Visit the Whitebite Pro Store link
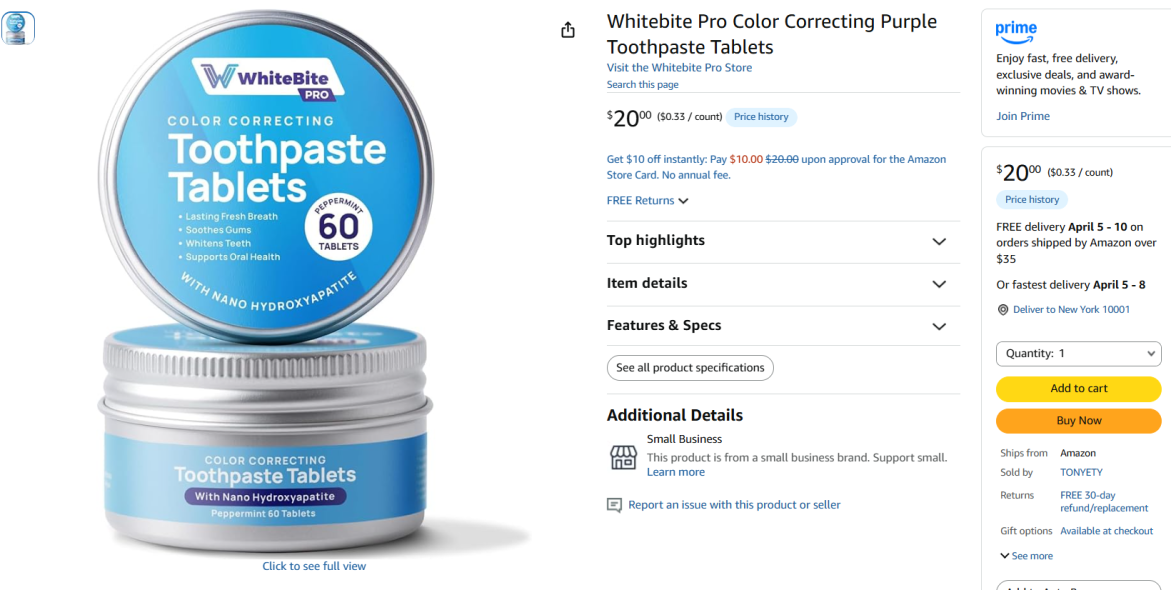 tap(680, 68)
